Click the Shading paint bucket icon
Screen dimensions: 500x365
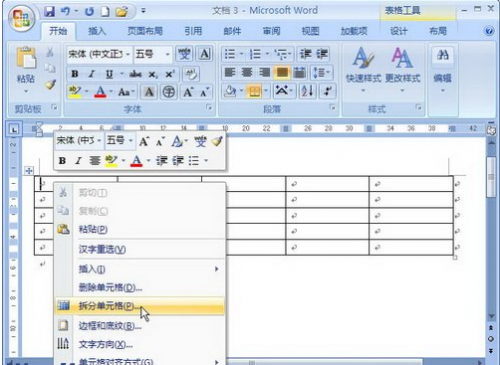[230, 91]
